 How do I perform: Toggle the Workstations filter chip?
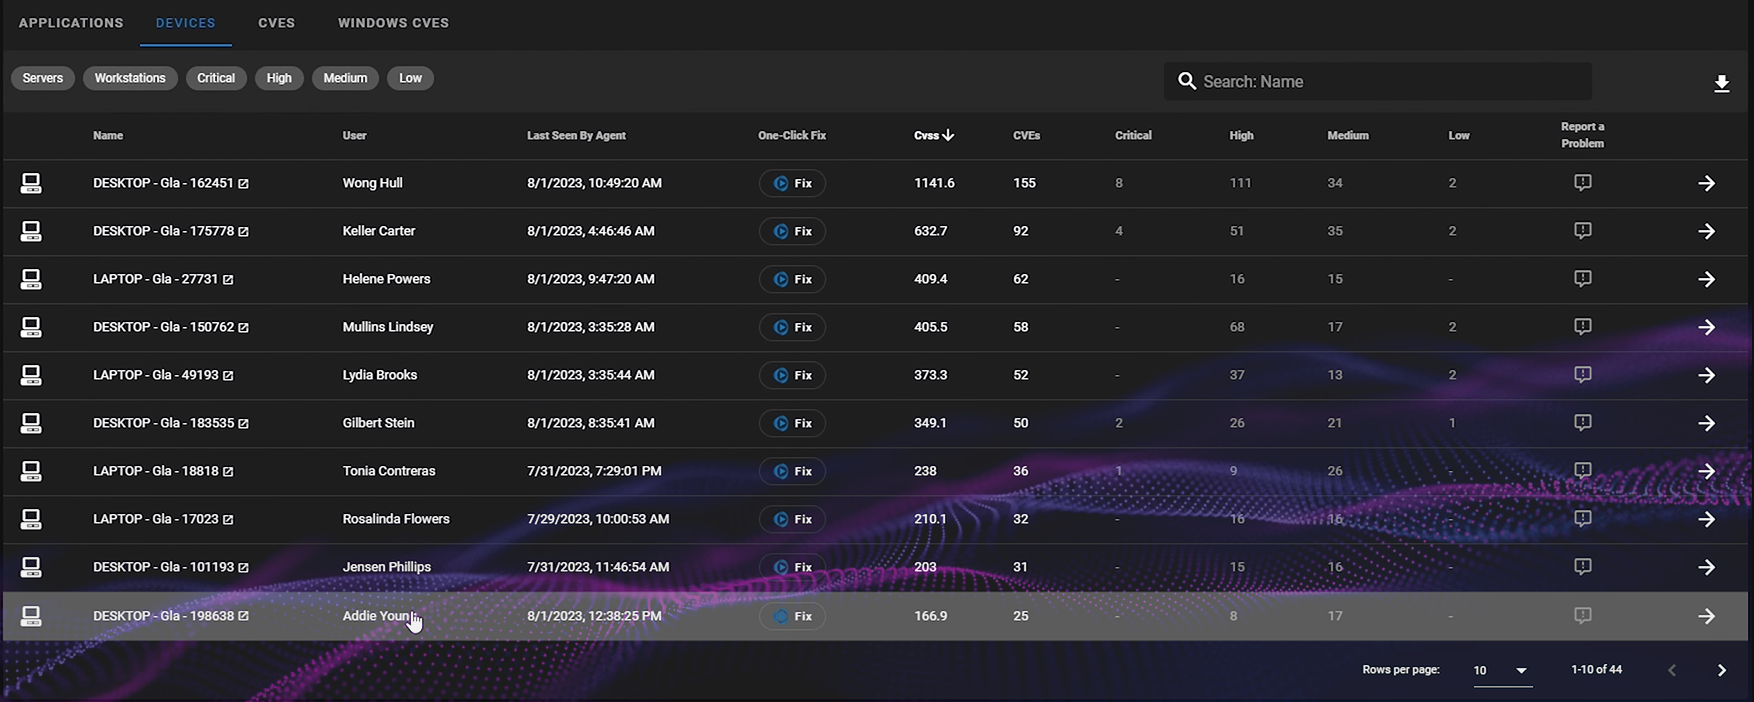pos(130,78)
